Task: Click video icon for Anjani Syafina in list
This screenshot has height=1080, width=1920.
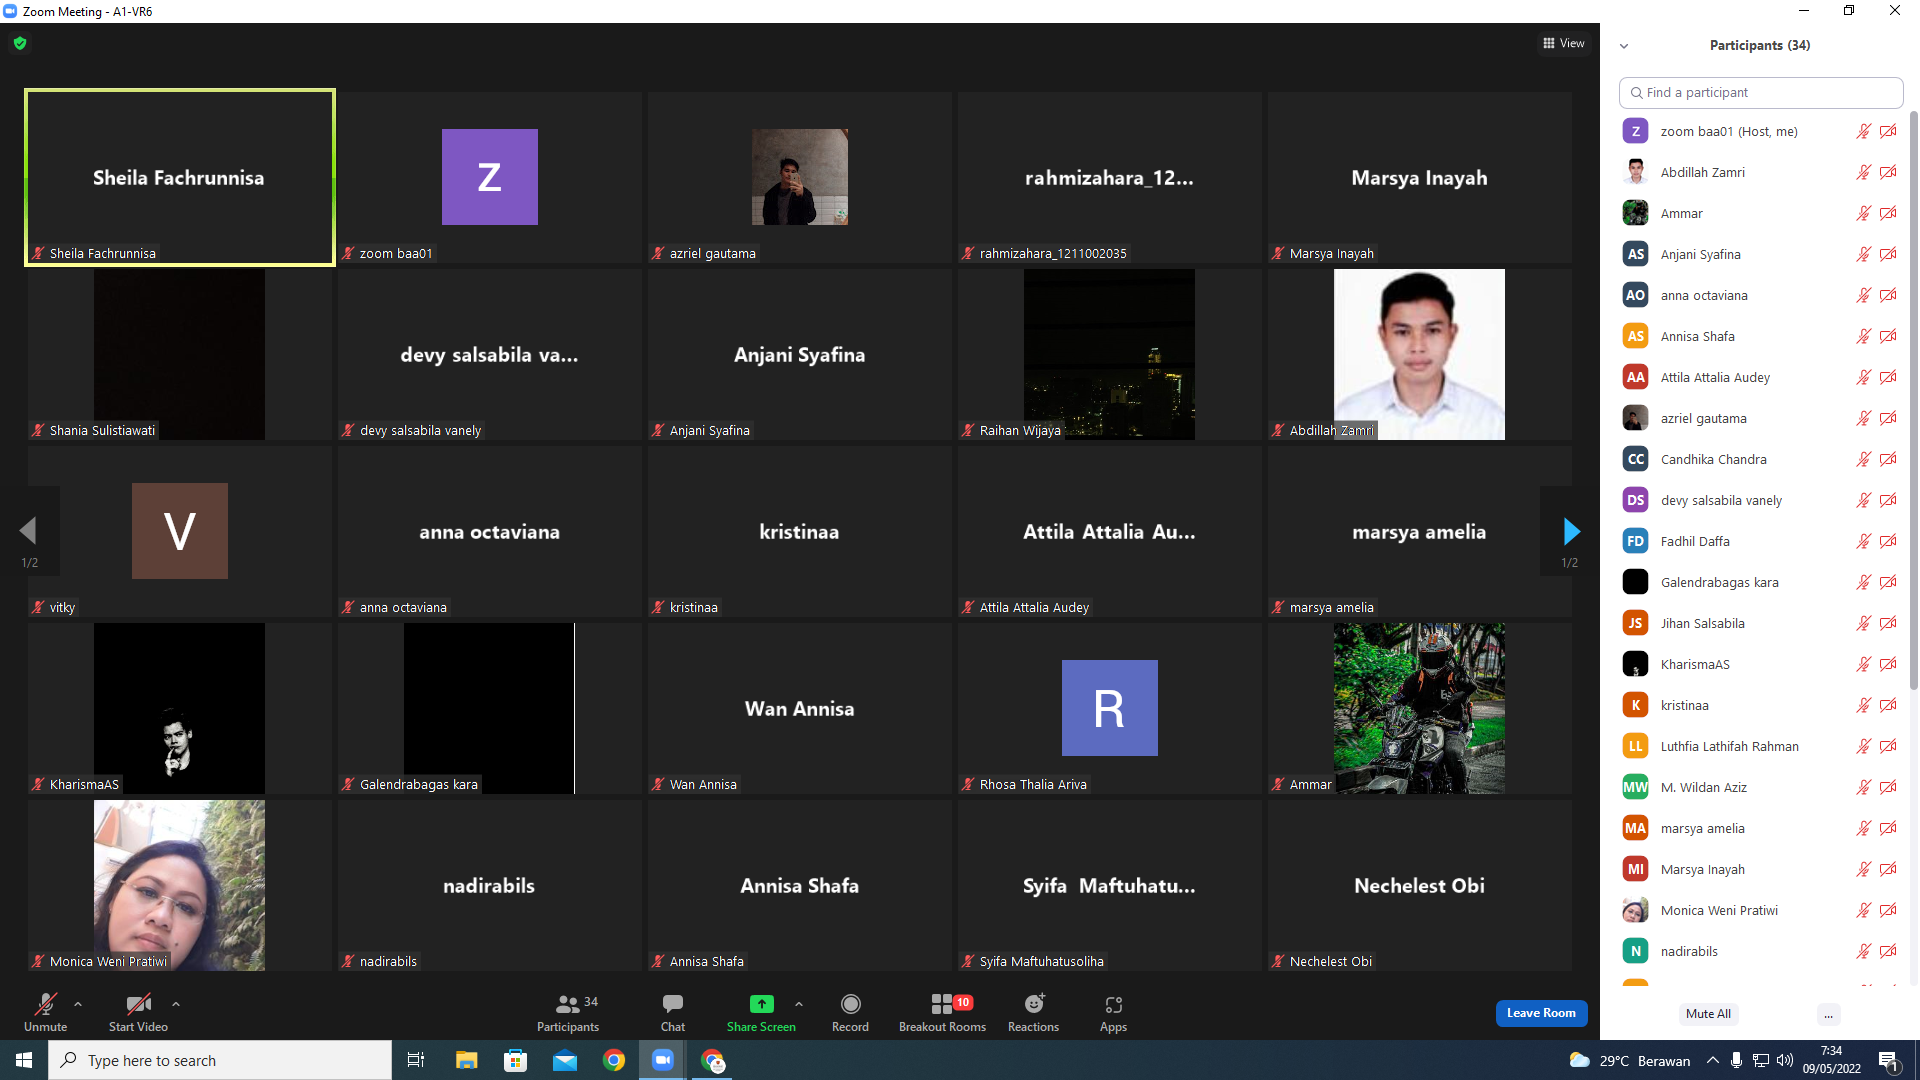Action: [x=1888, y=254]
